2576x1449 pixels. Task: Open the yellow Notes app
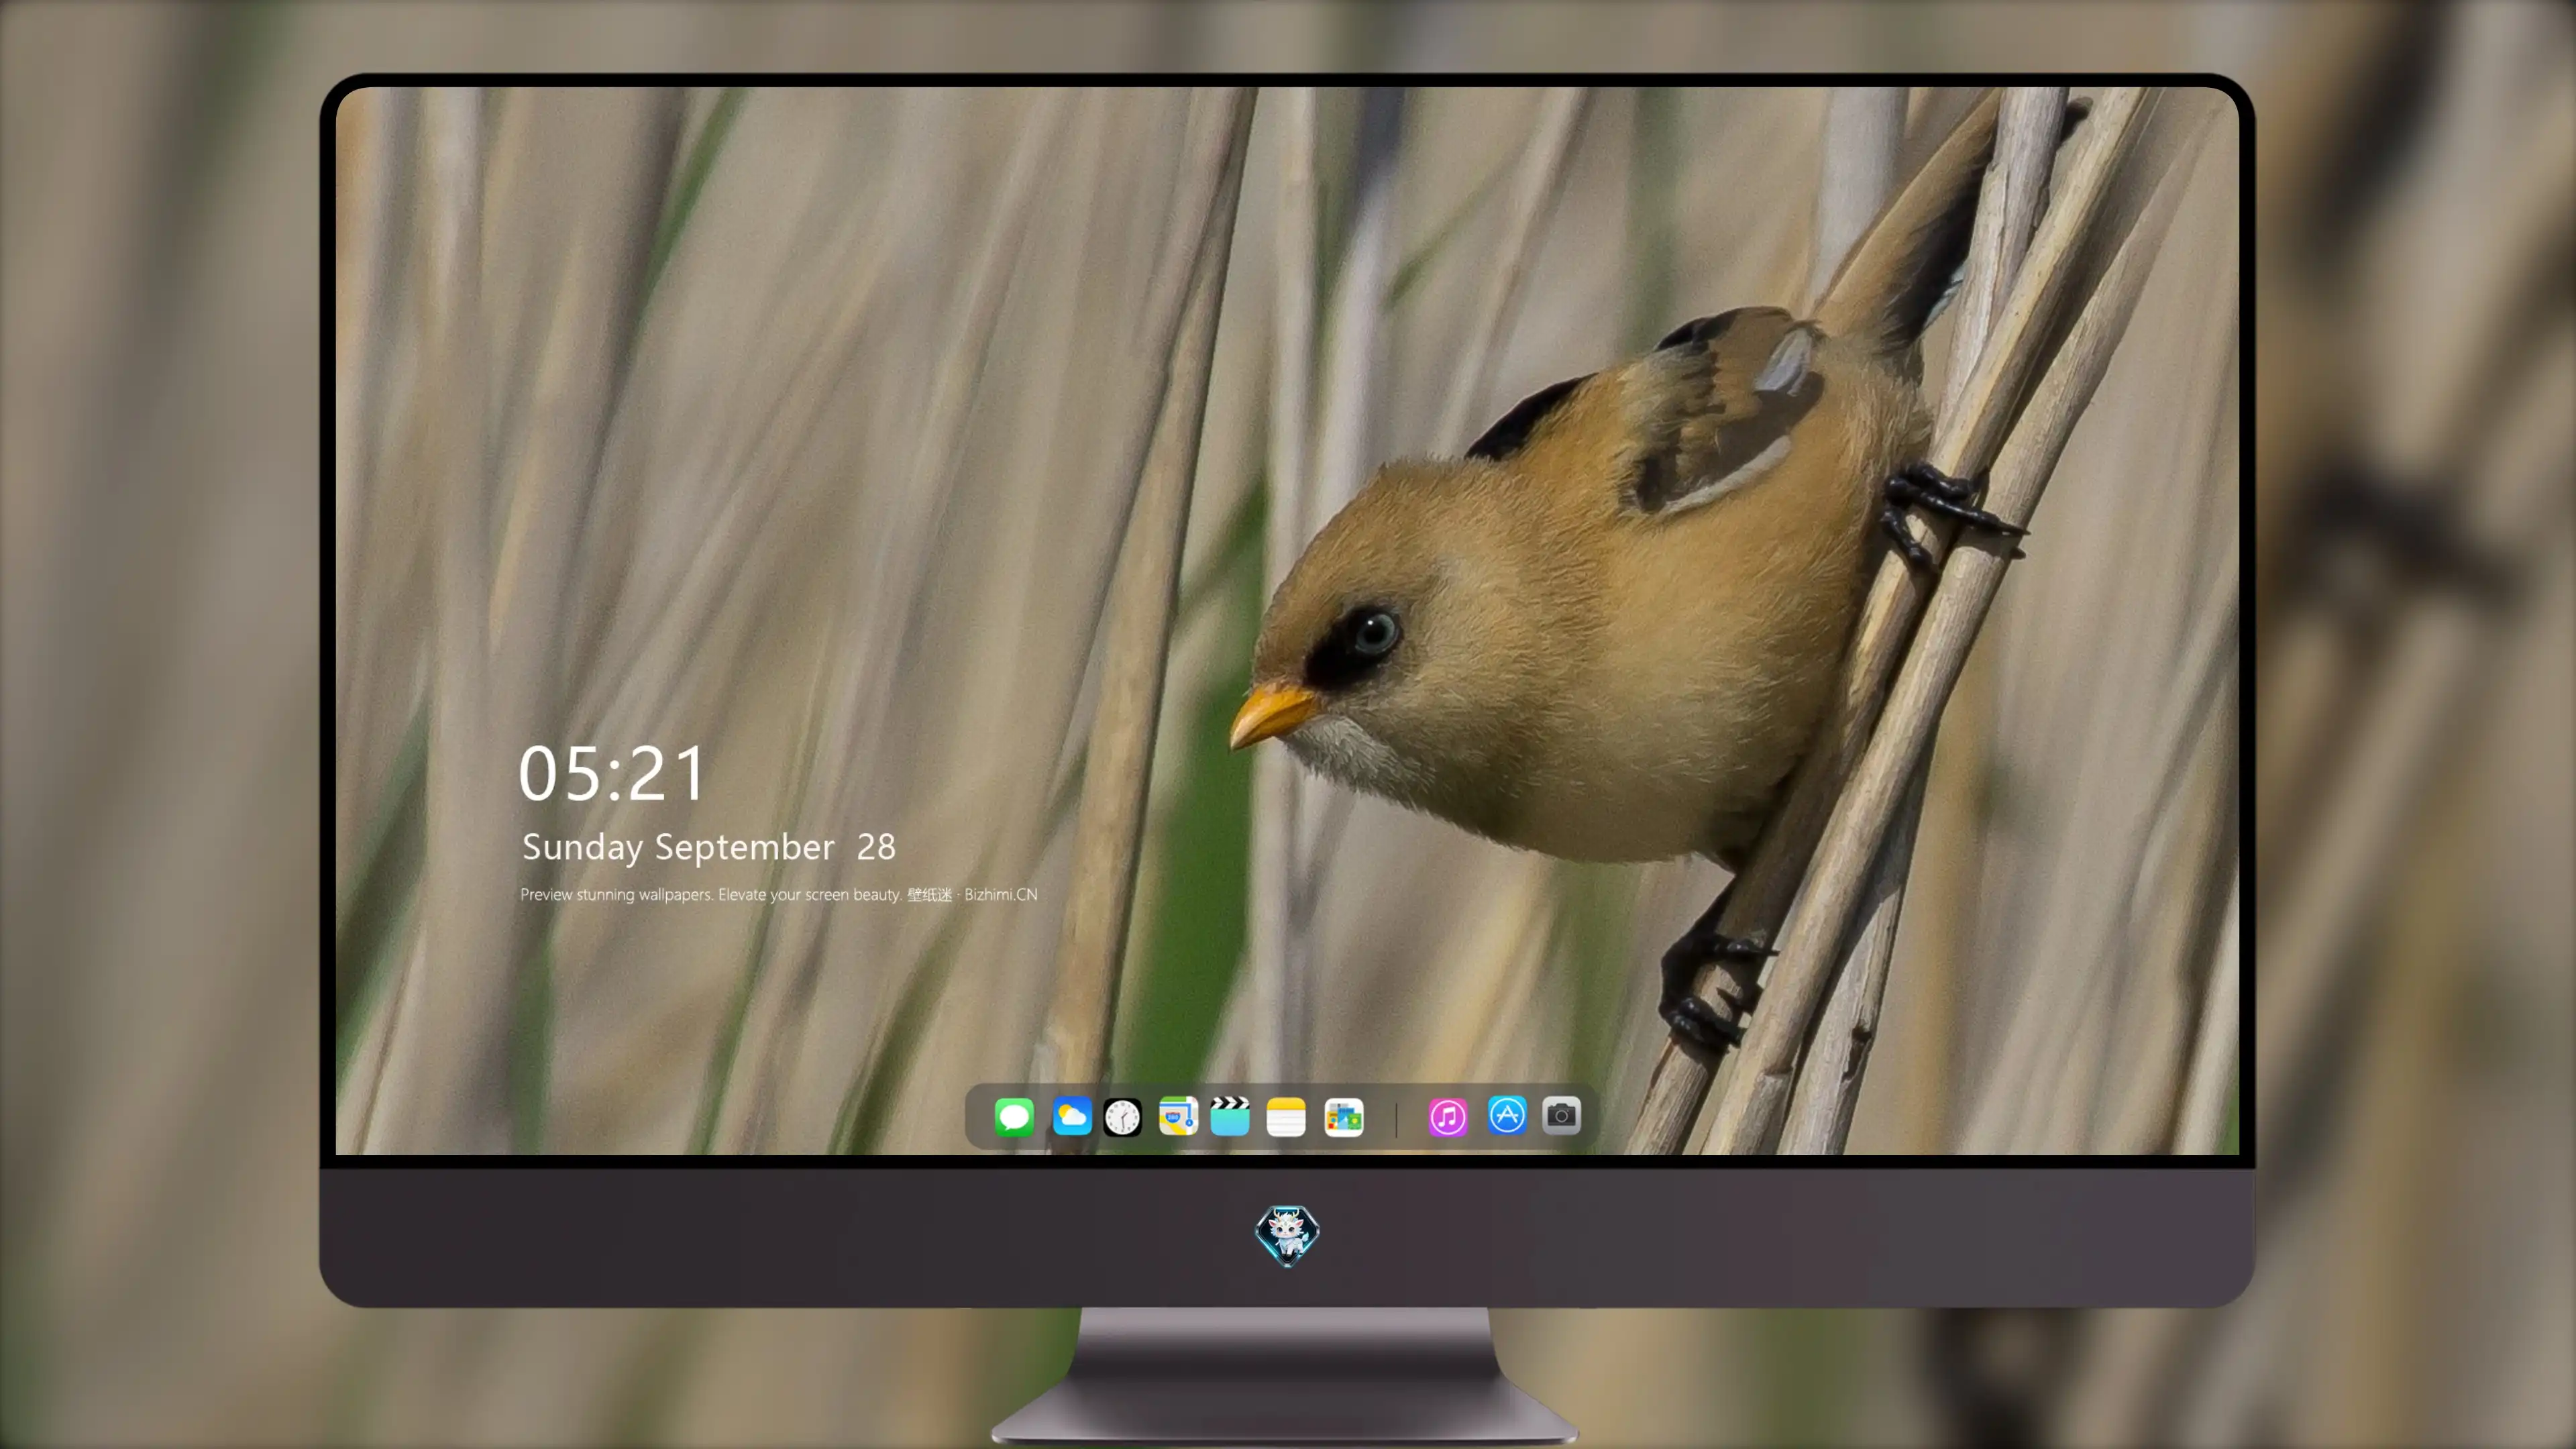(x=1286, y=1117)
